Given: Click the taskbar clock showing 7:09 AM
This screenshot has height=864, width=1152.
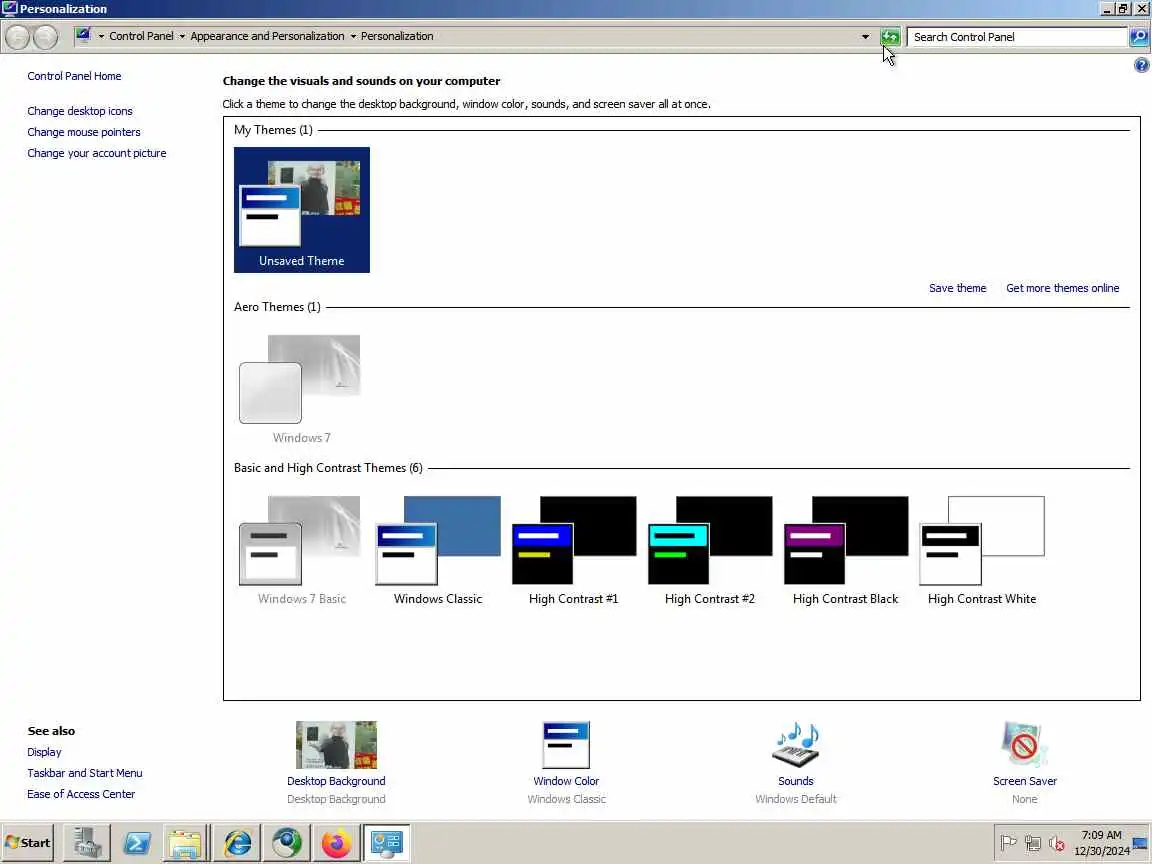Looking at the screenshot, I should [1101, 843].
